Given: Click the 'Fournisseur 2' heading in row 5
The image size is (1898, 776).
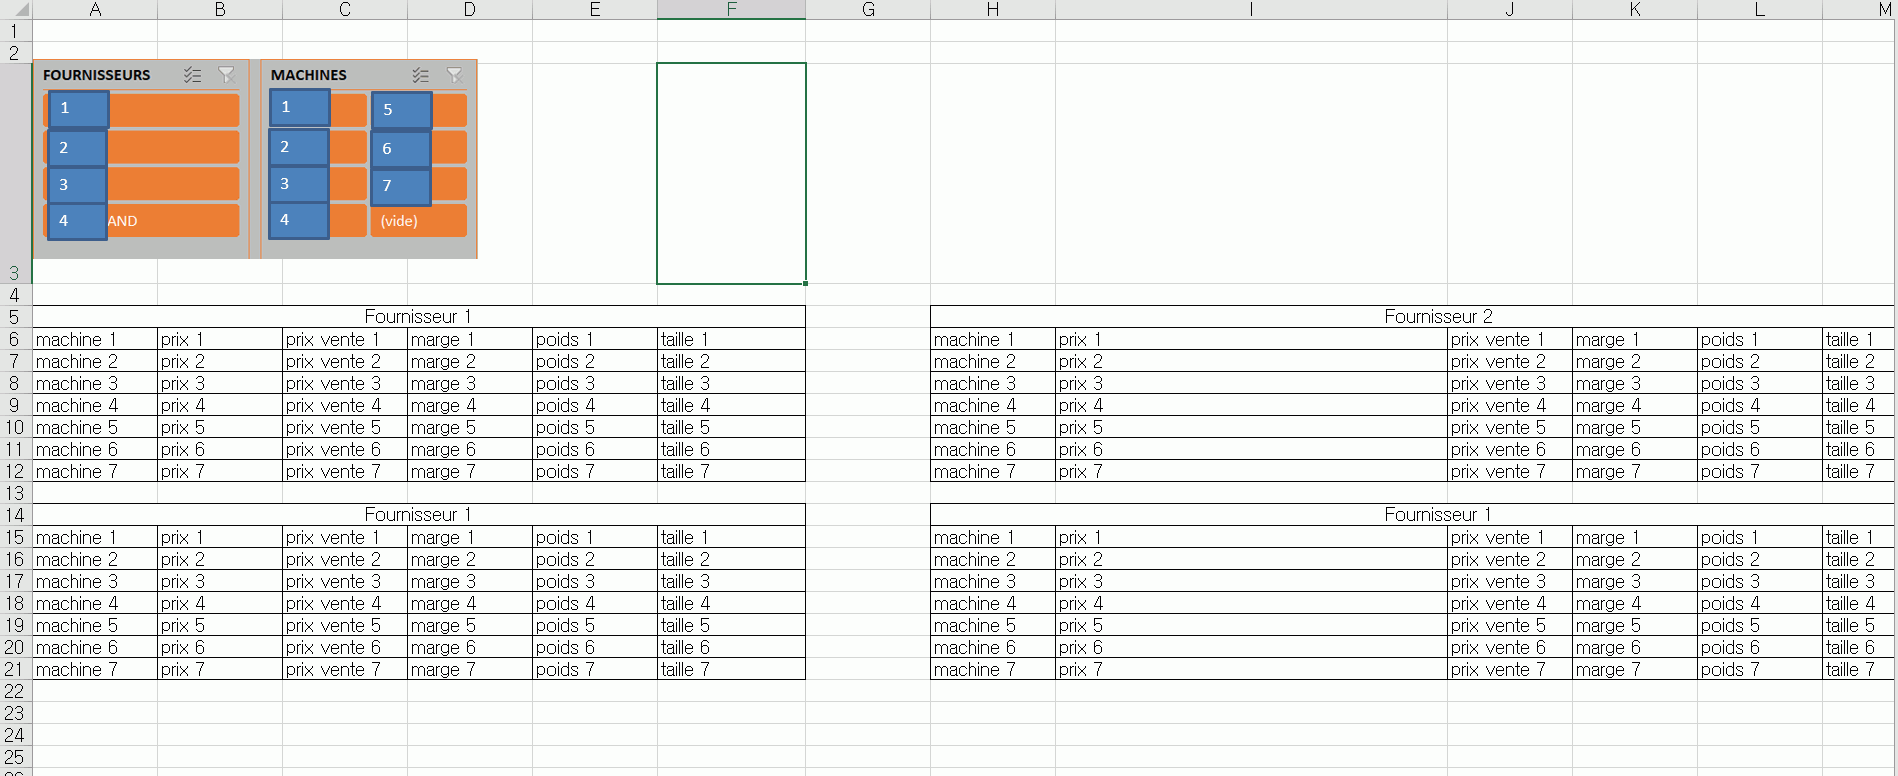Looking at the screenshot, I should [1438, 317].
